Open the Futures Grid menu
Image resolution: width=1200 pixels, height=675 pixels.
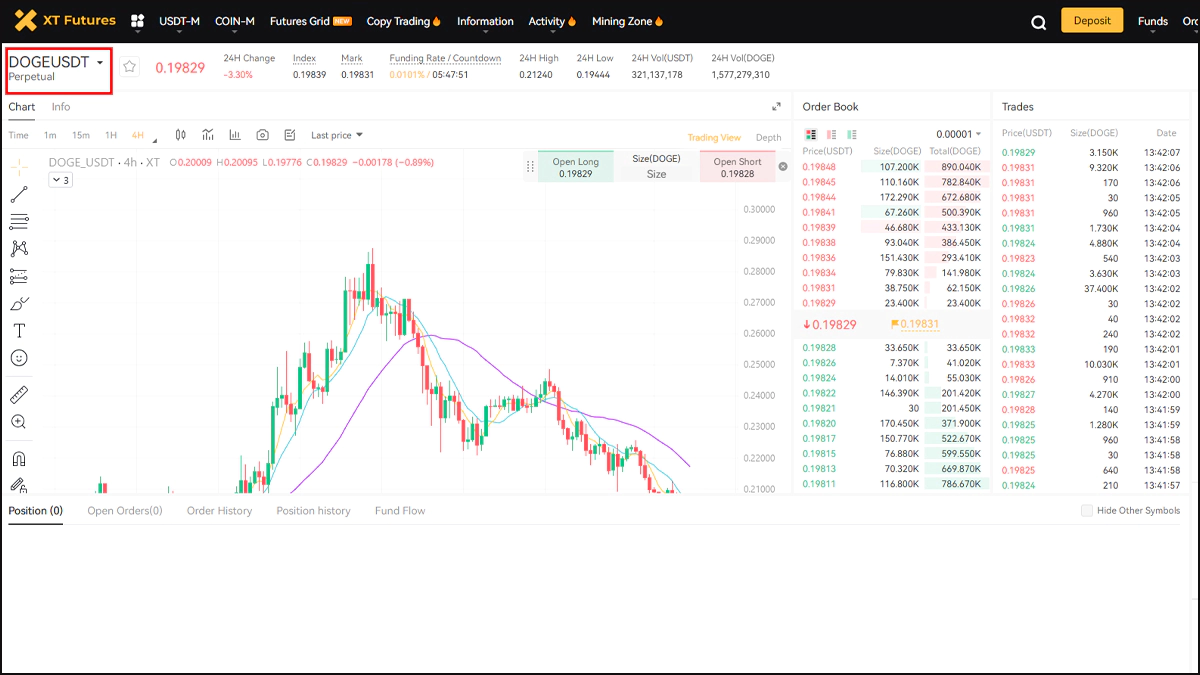[310, 21]
